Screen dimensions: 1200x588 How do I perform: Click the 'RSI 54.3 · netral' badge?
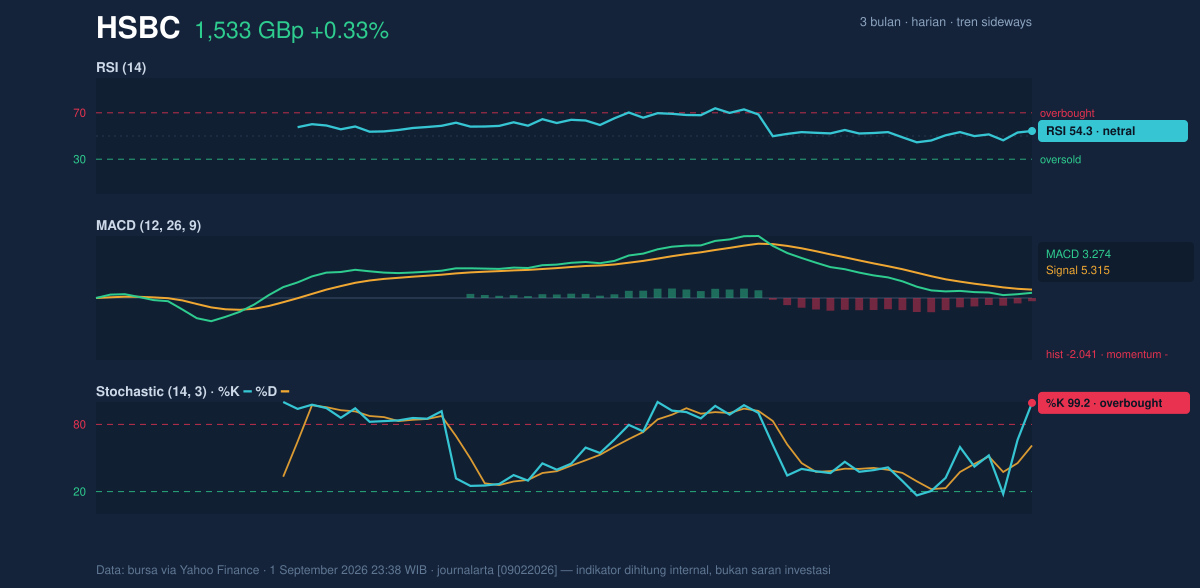pyautogui.click(x=1113, y=131)
